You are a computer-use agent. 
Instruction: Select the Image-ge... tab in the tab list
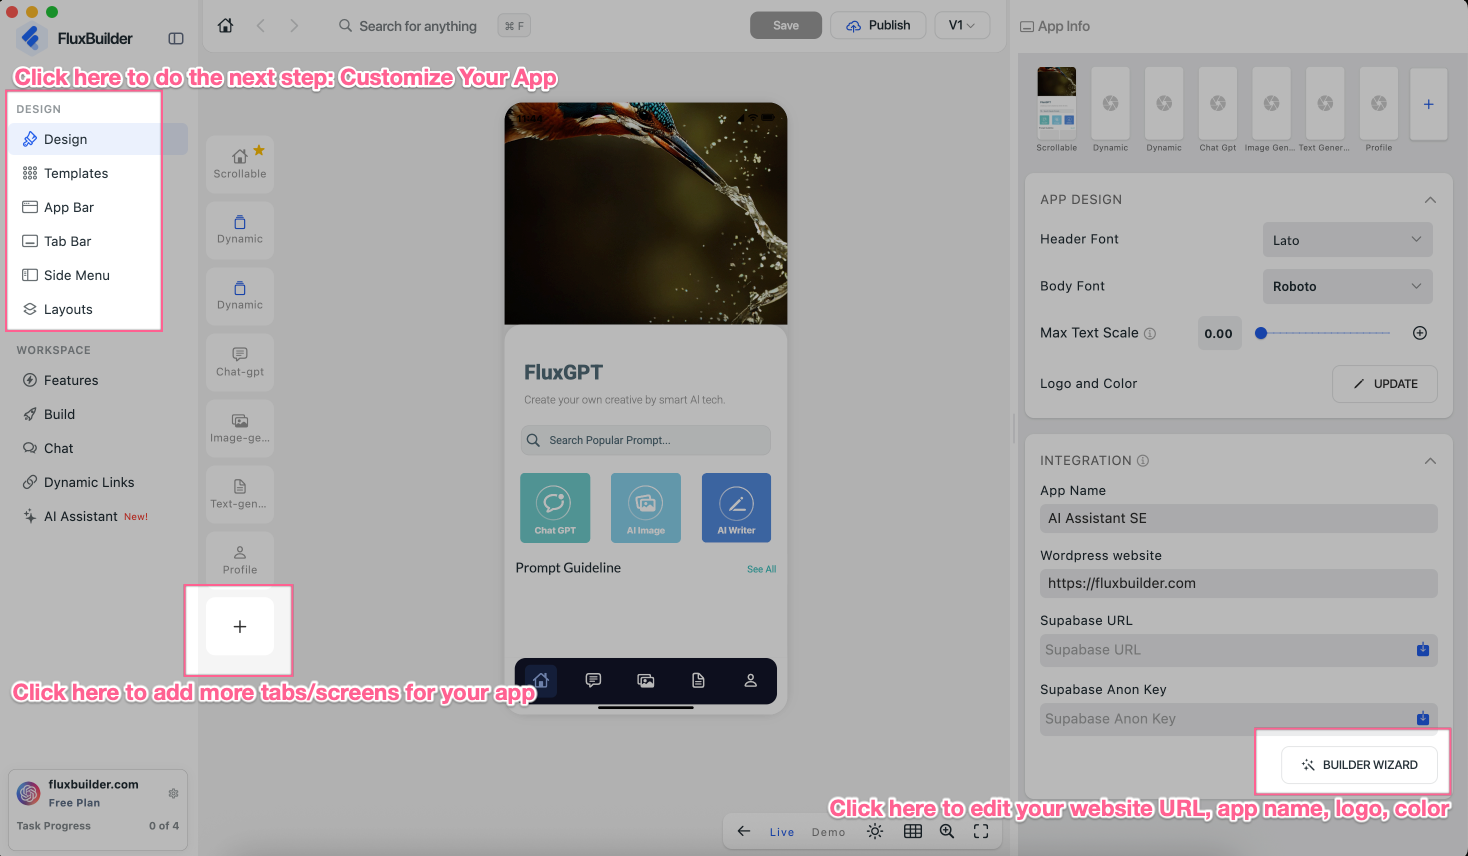point(240,428)
